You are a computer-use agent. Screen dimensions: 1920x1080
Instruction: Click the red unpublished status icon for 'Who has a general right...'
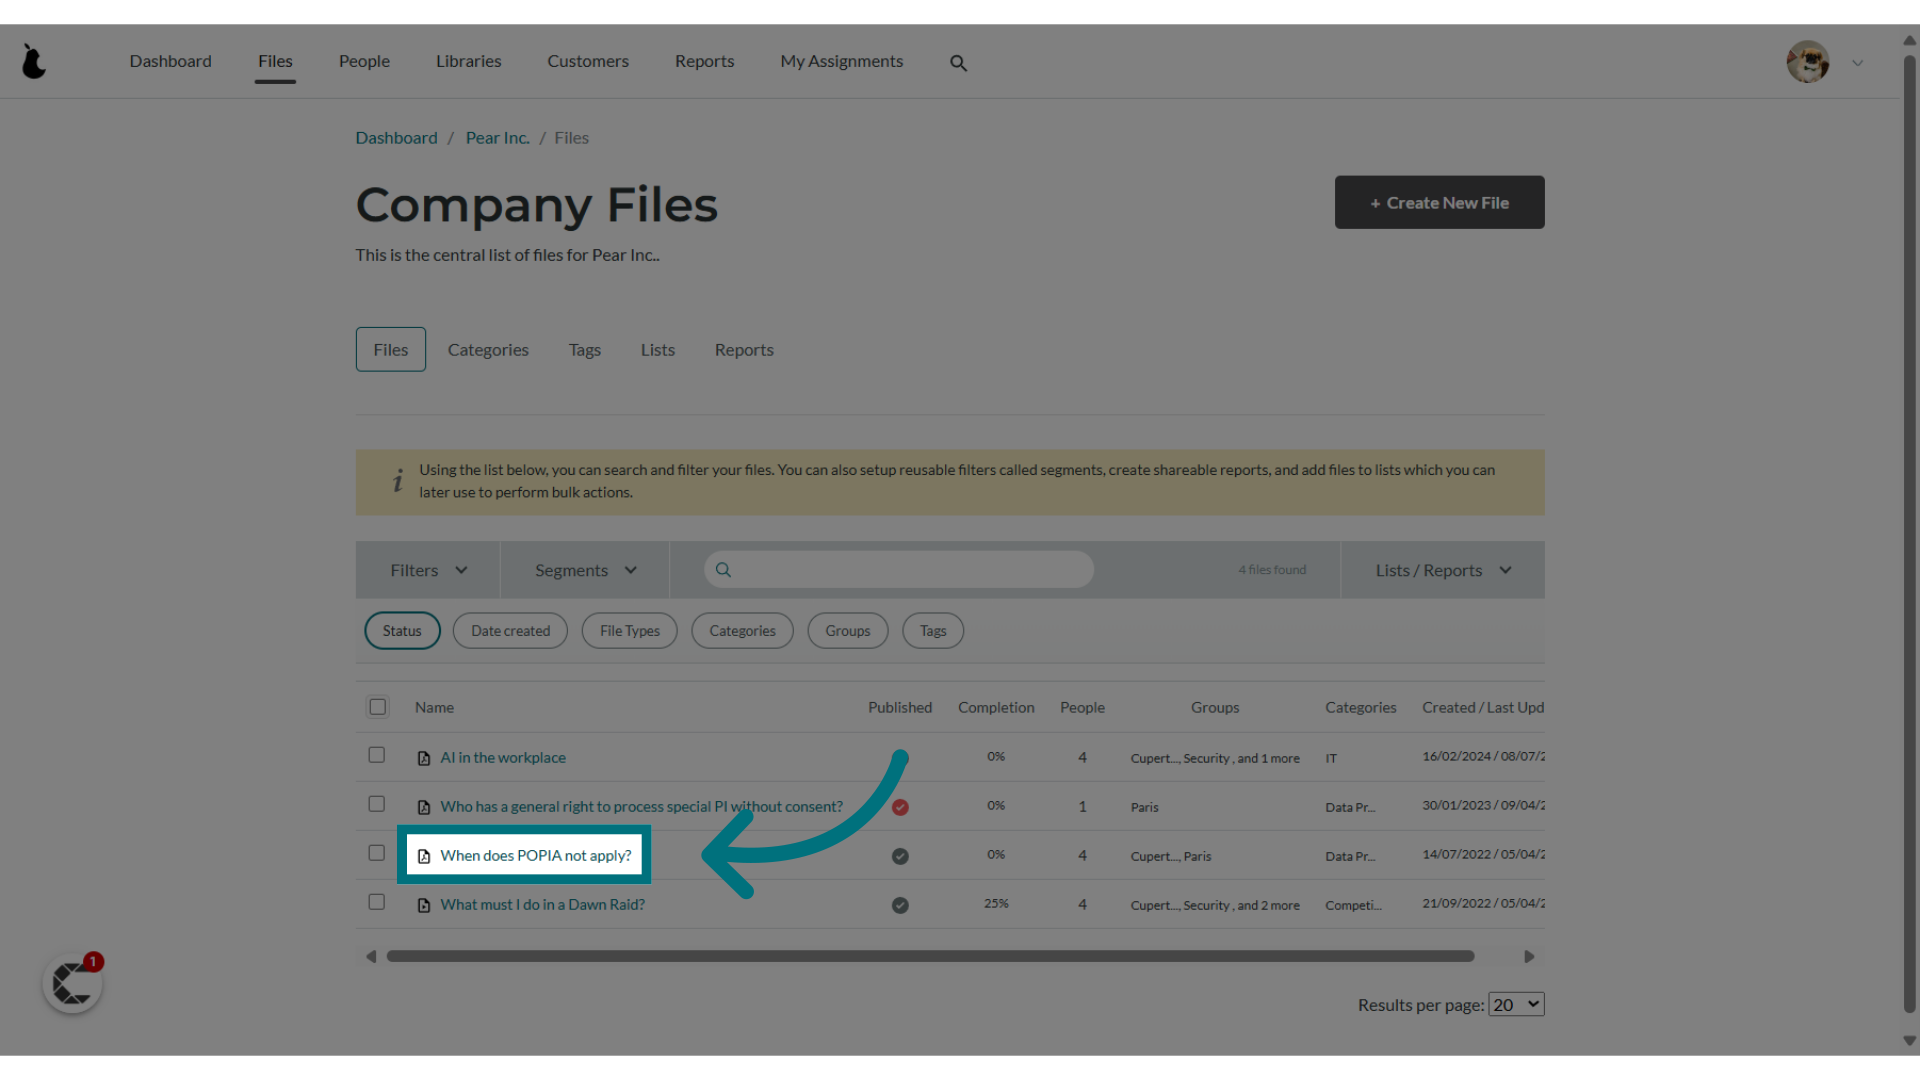901,806
